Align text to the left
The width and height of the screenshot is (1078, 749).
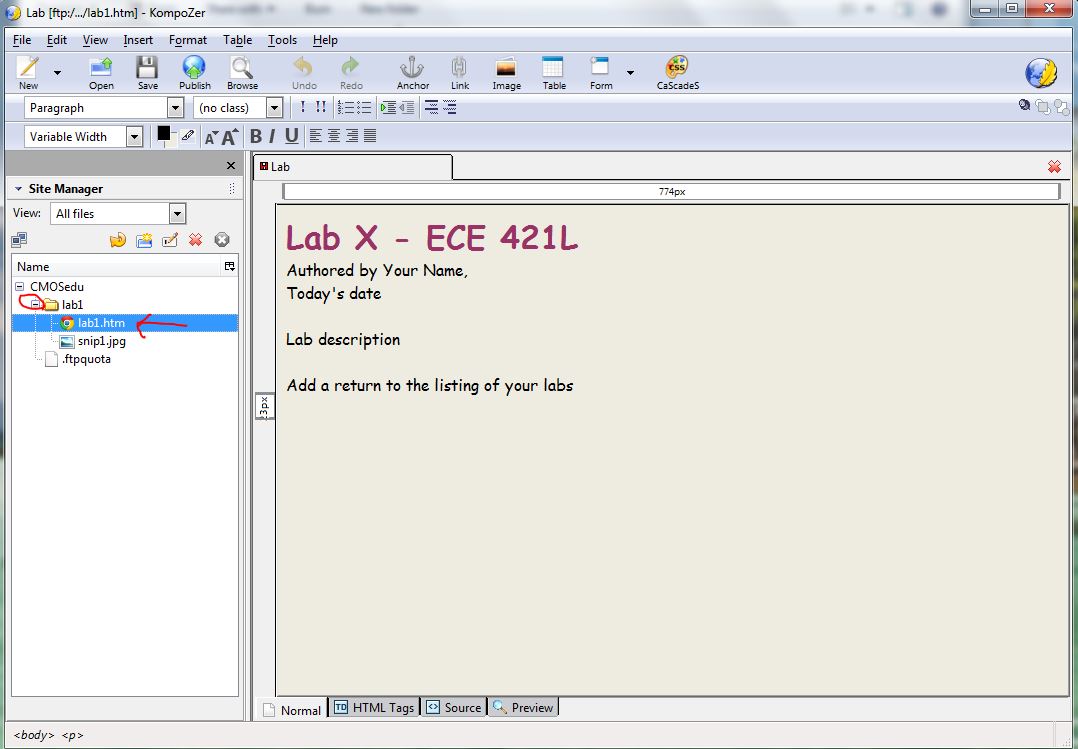[316, 136]
